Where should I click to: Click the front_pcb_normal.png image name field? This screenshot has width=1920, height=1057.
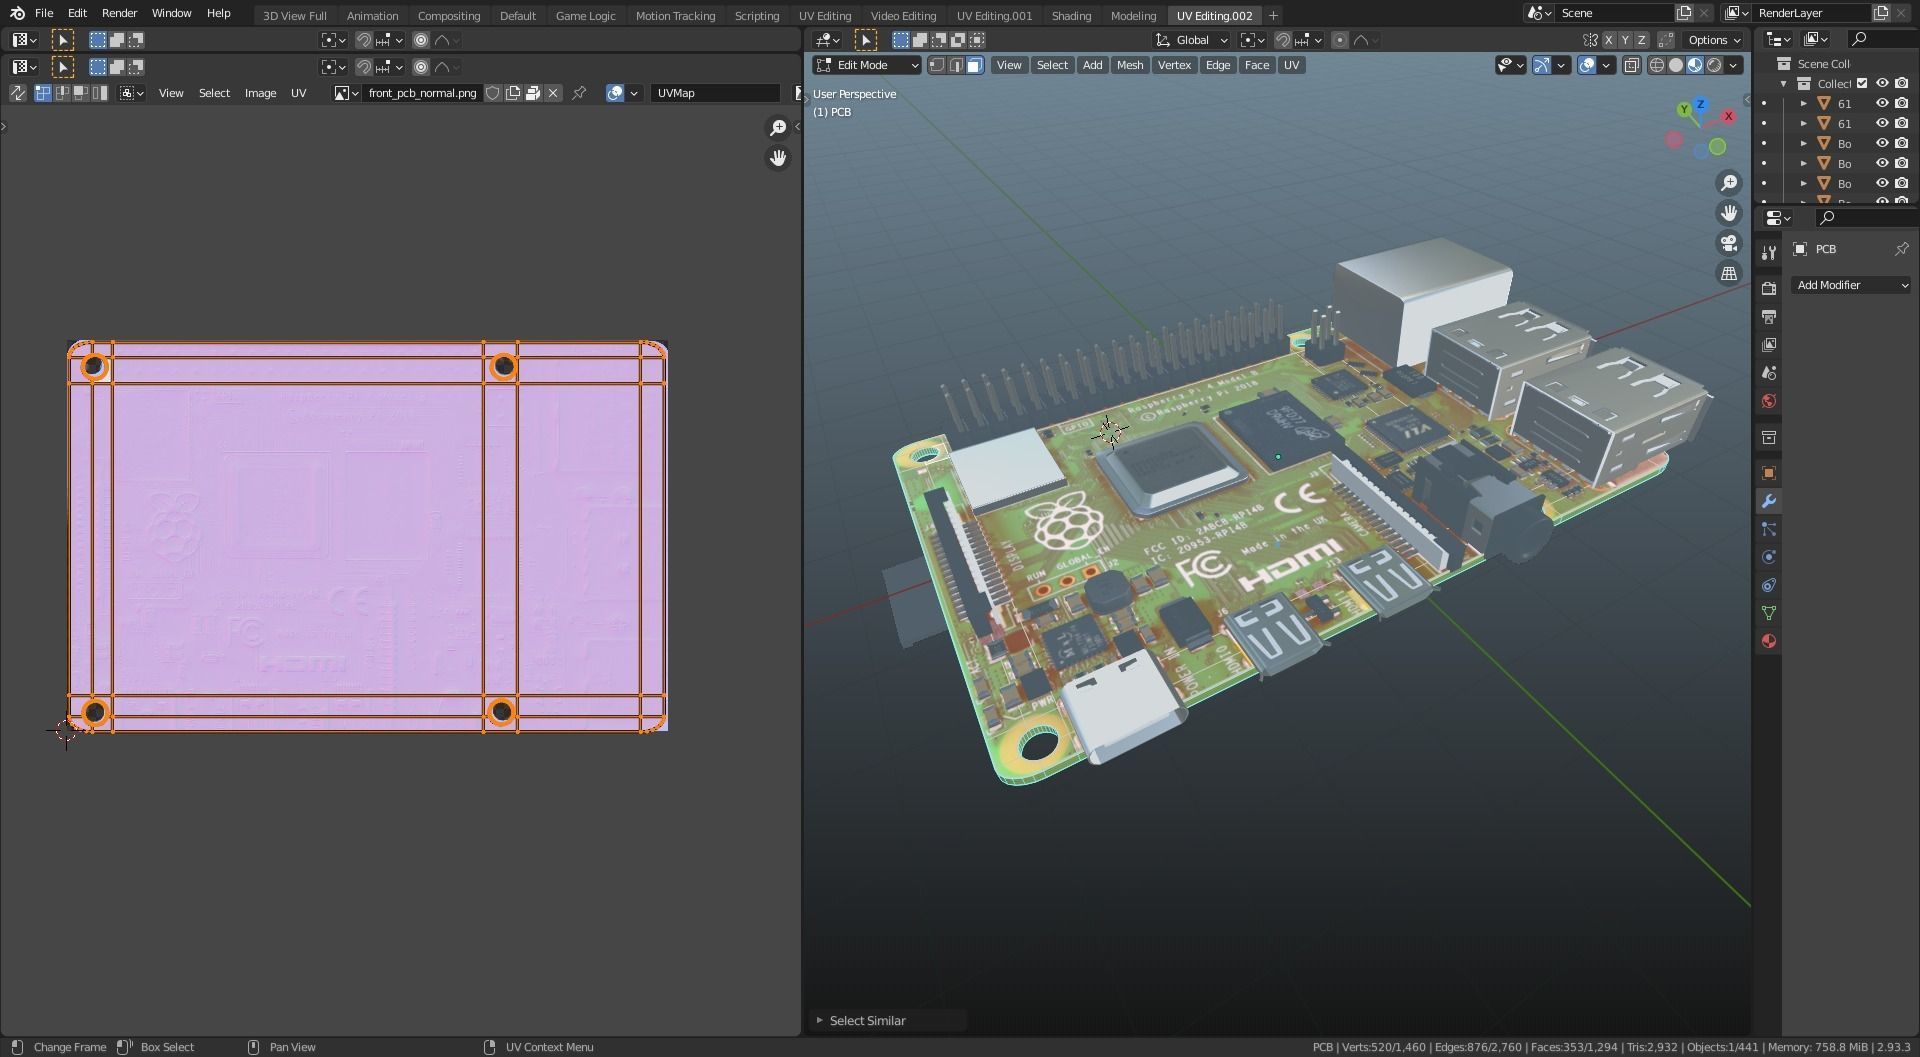click(x=422, y=93)
